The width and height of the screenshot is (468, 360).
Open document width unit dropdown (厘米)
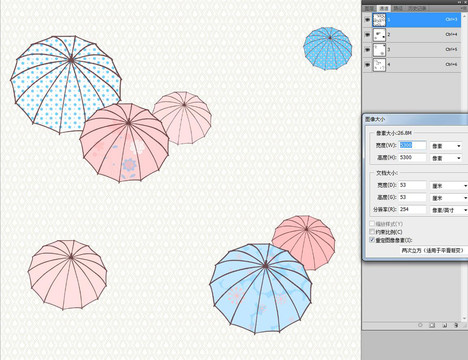[x=449, y=186]
